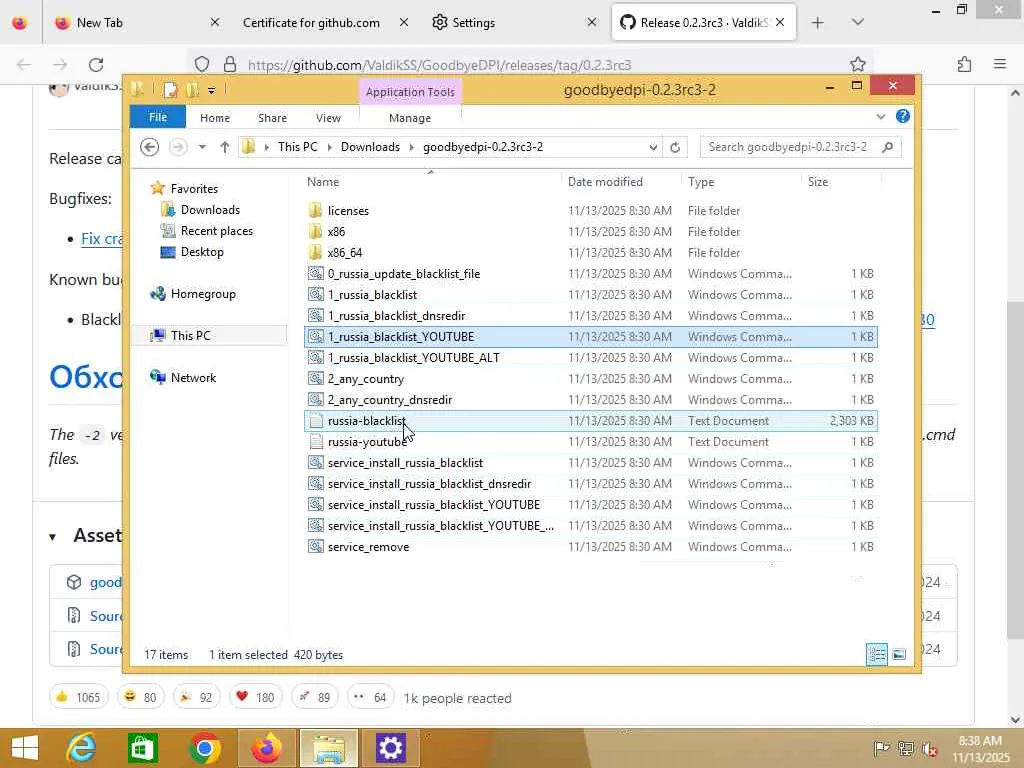Image resolution: width=1024 pixels, height=768 pixels.
Task: Click the Firefox back arrow
Action: coord(24,64)
